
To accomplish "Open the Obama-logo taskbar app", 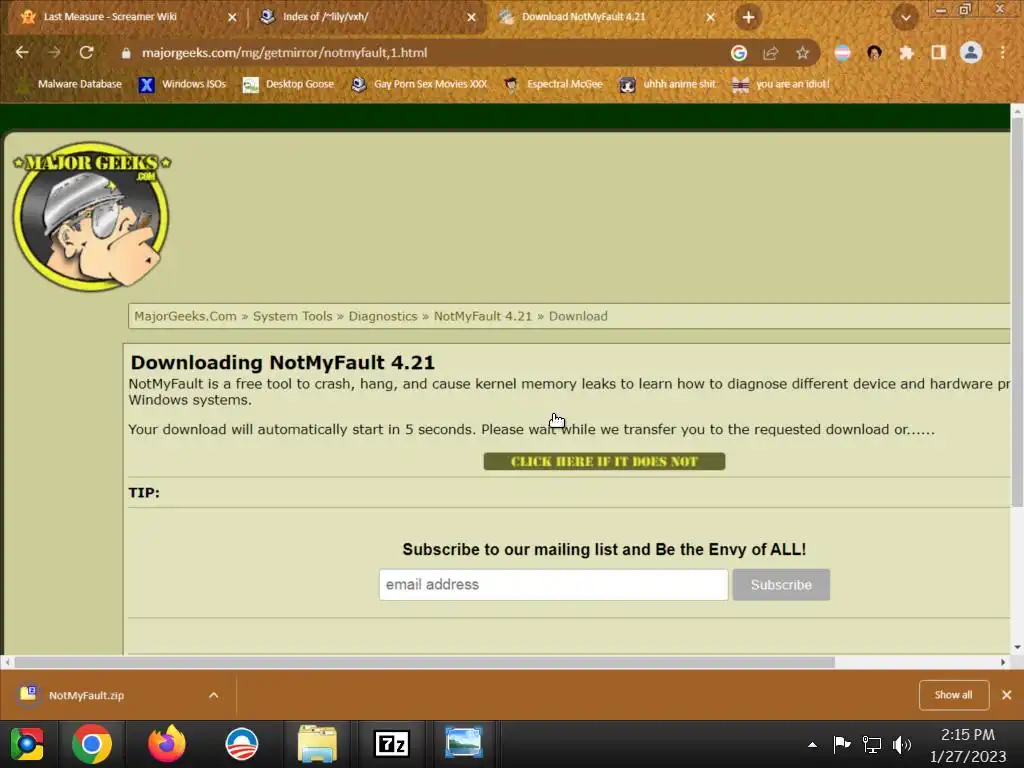I will point(242,744).
